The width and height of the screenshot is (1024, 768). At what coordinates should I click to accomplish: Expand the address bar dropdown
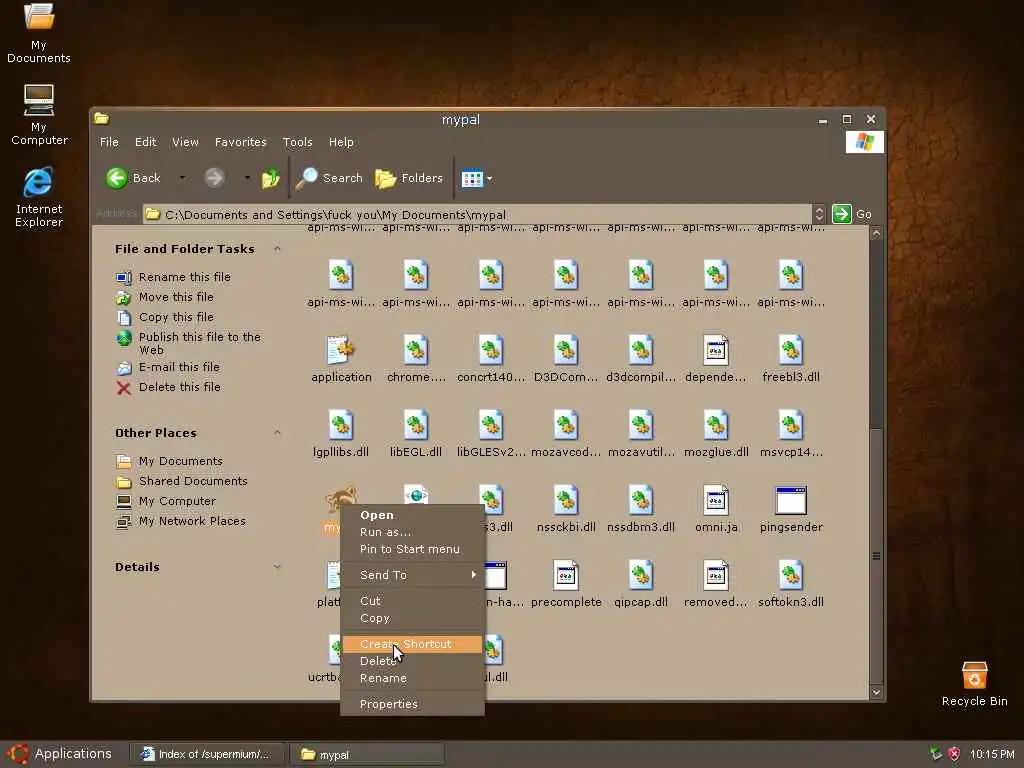click(x=819, y=214)
